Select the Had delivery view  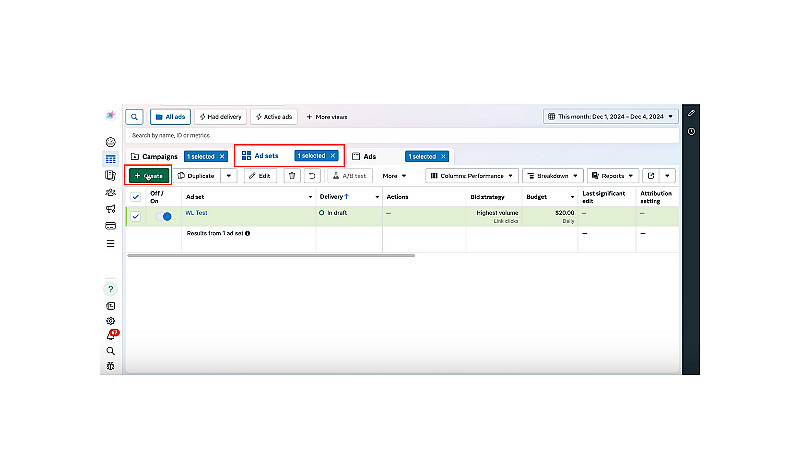point(220,117)
